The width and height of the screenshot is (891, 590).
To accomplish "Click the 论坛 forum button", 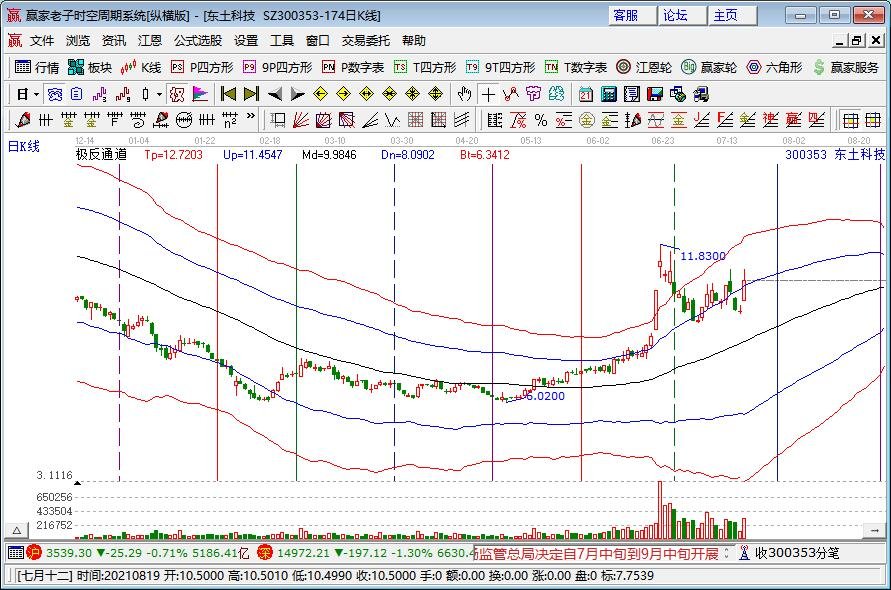I will pos(682,15).
